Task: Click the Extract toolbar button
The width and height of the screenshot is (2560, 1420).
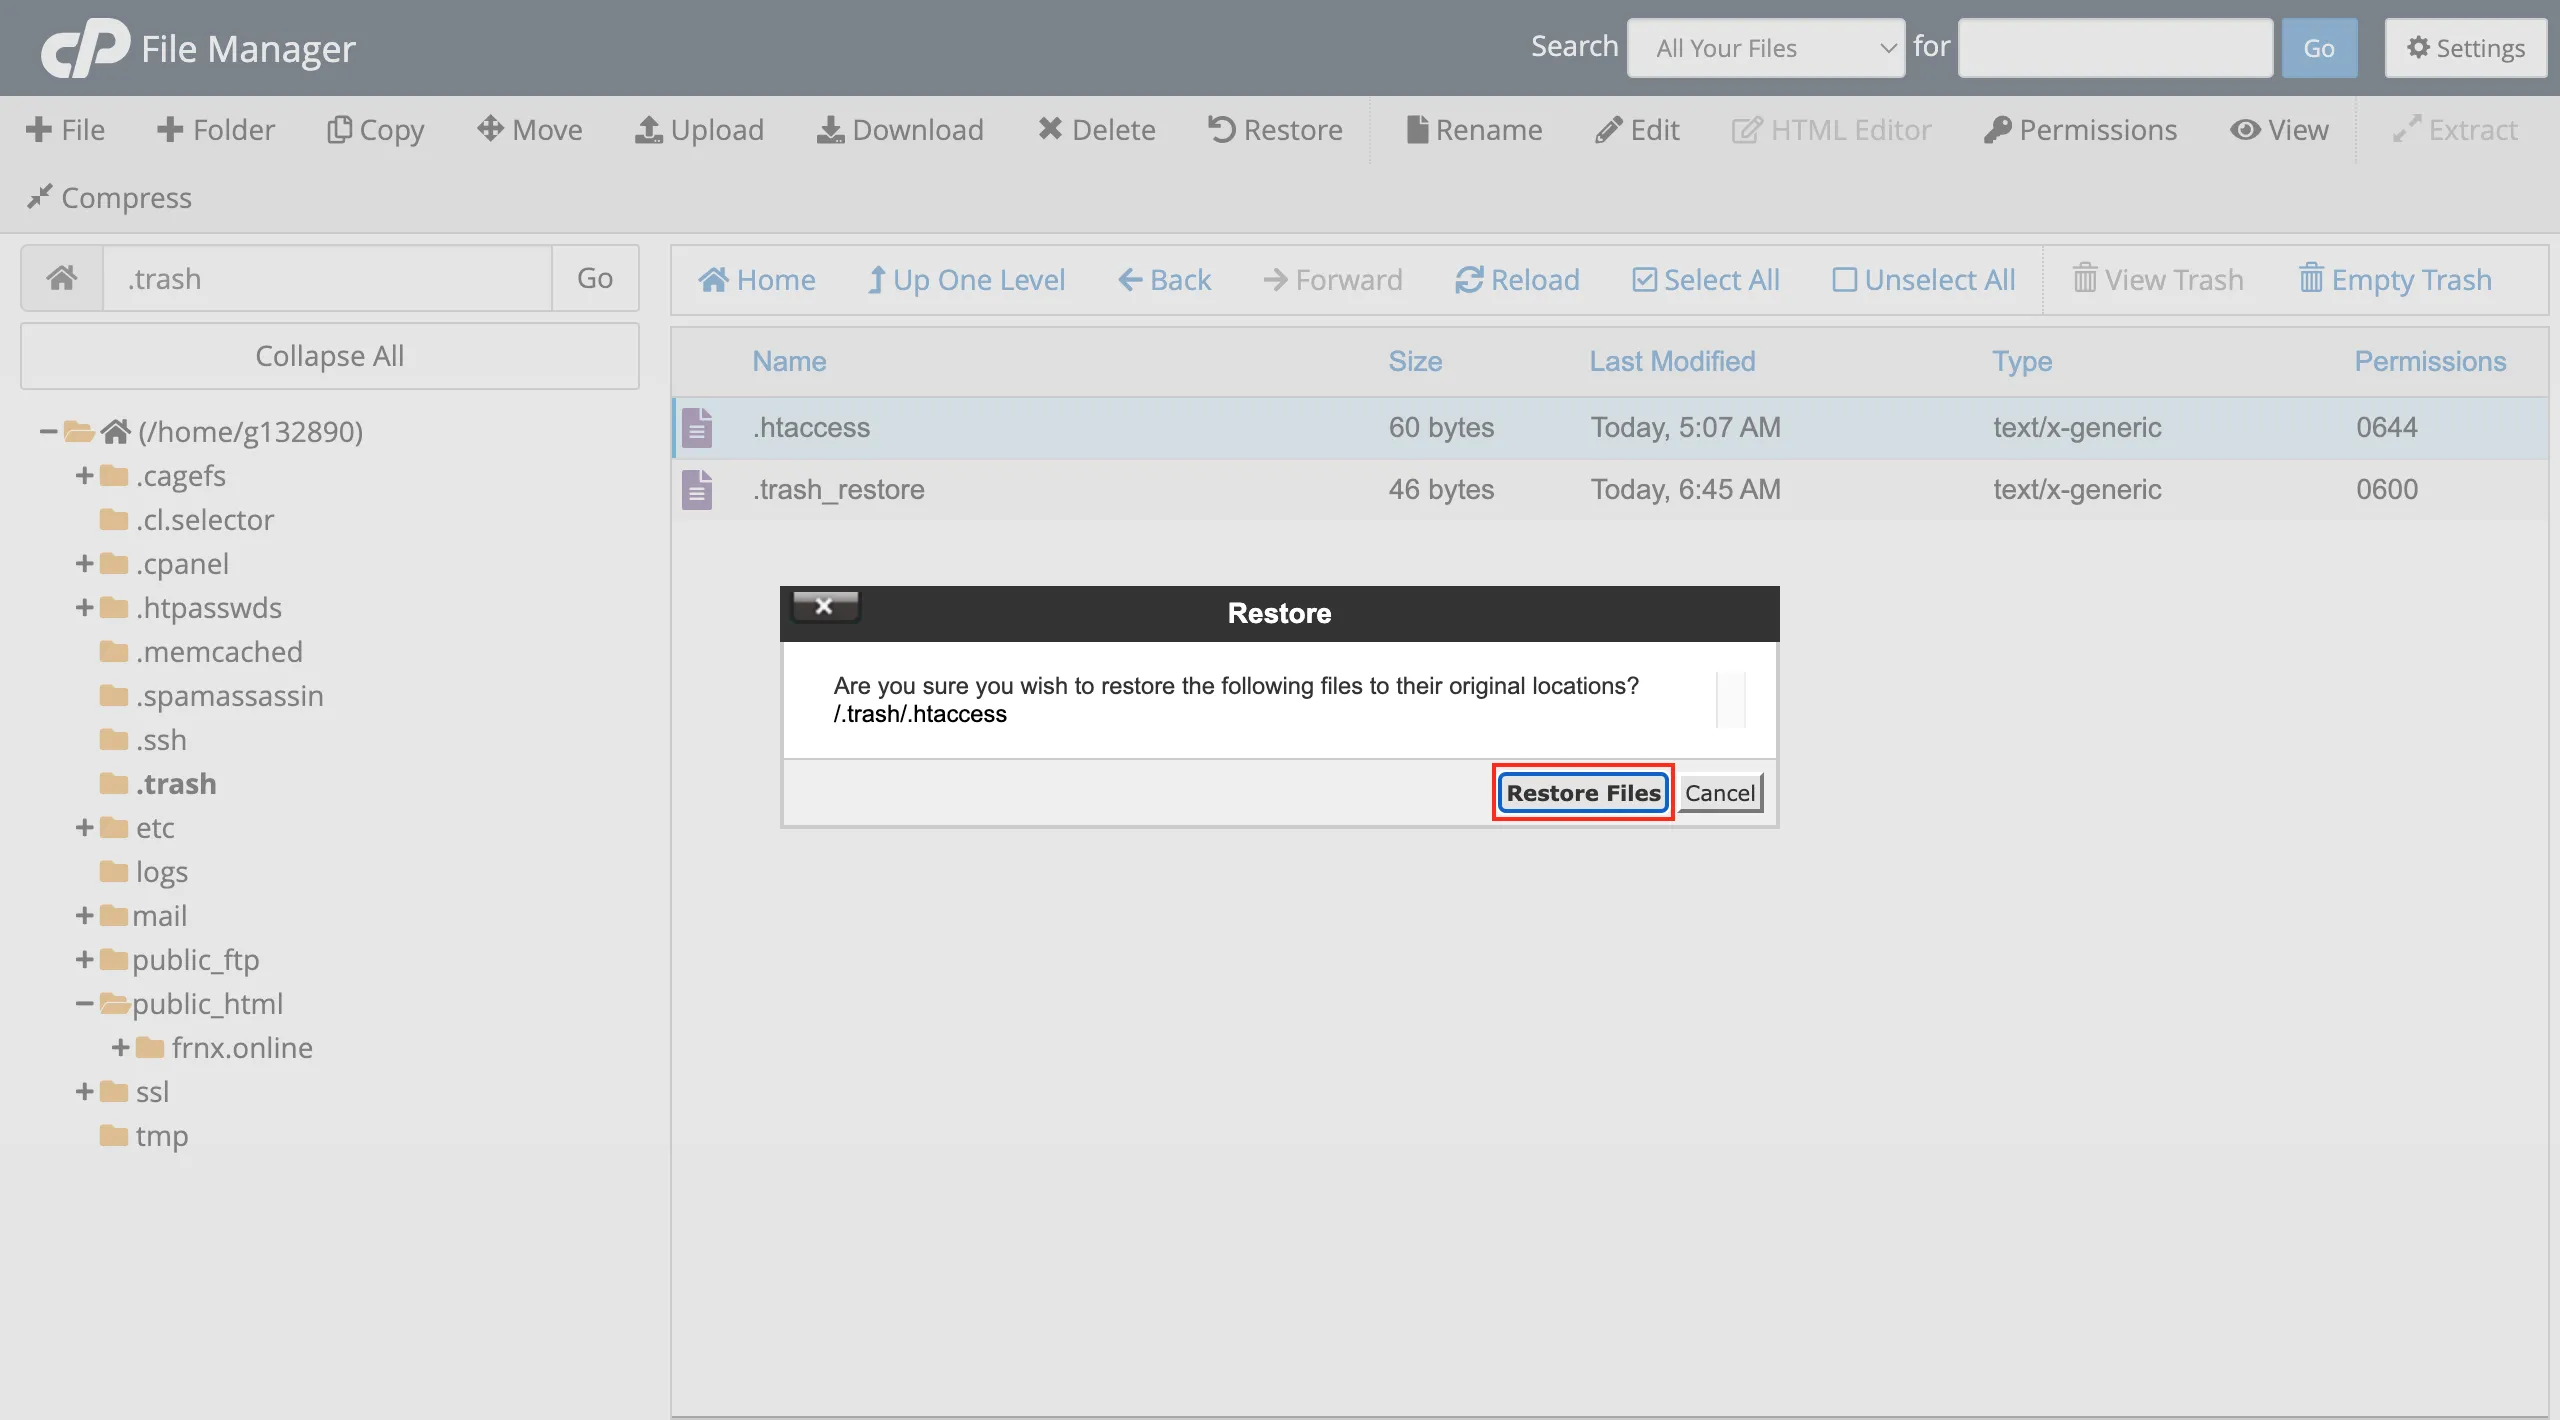Action: (x=2454, y=129)
